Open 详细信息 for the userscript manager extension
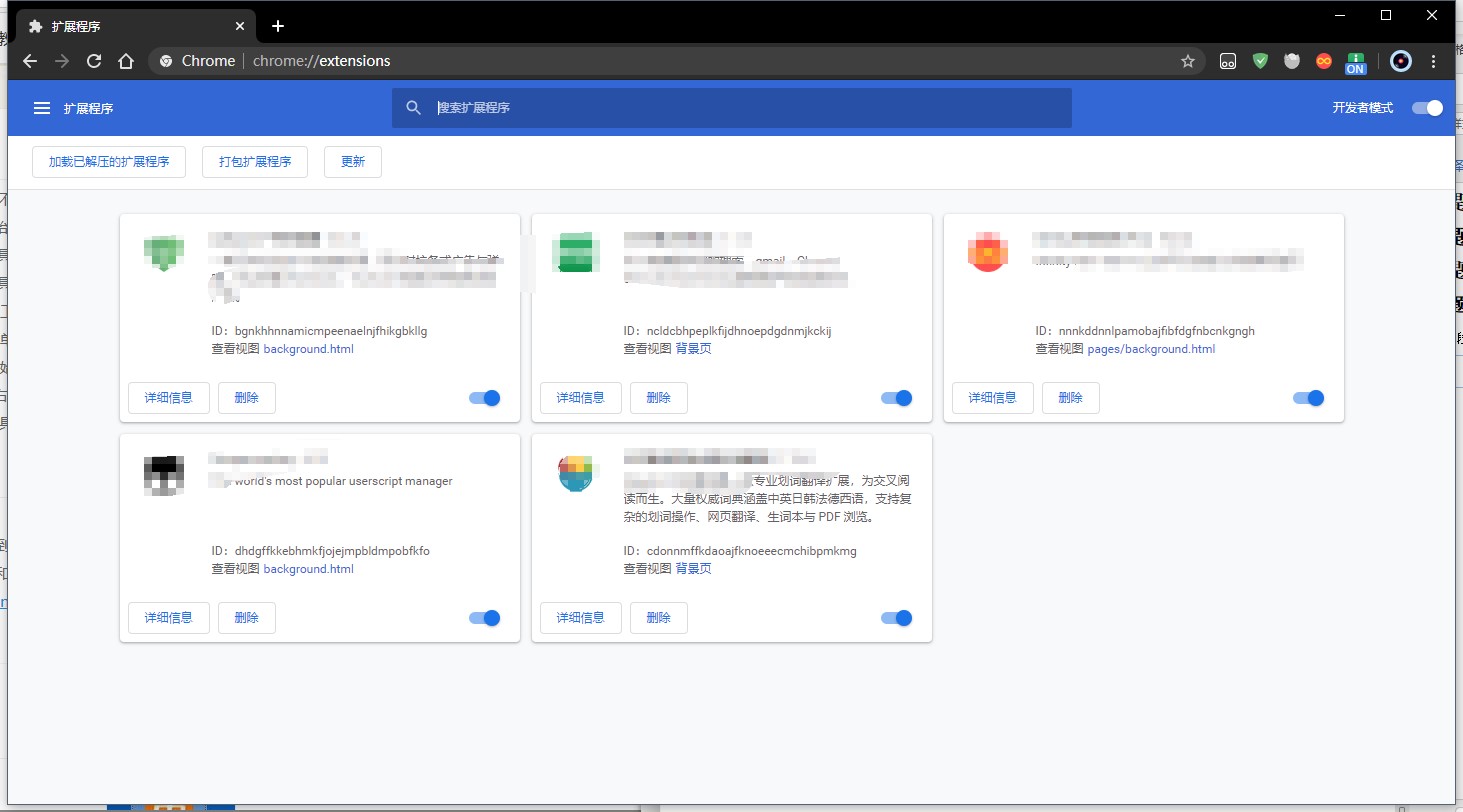This screenshot has width=1463, height=812. tap(169, 618)
